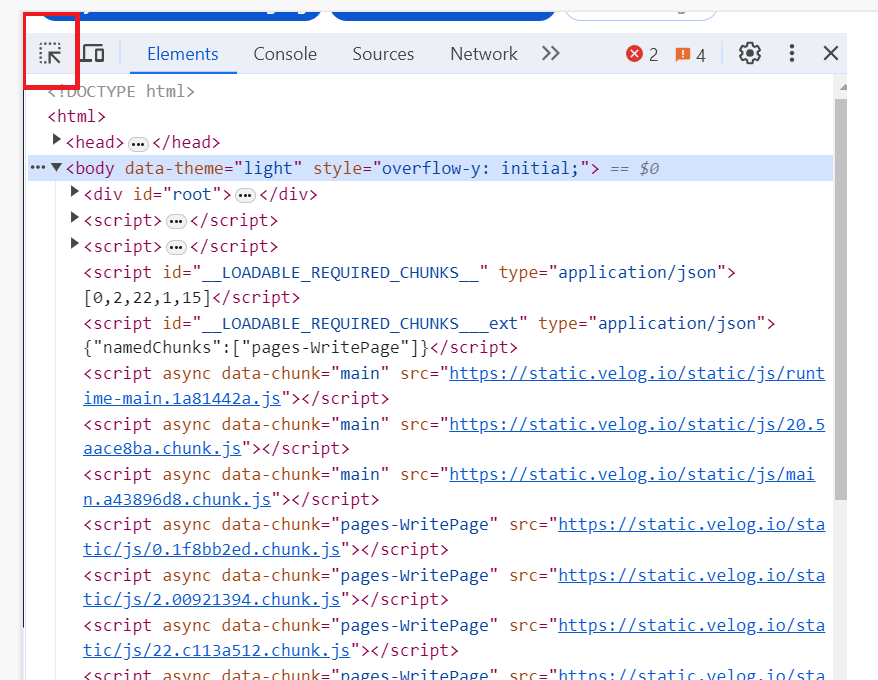Viewport: 878px width, 680px height.
Task: Click the data-theme "light" attribute value
Action: (x=268, y=168)
